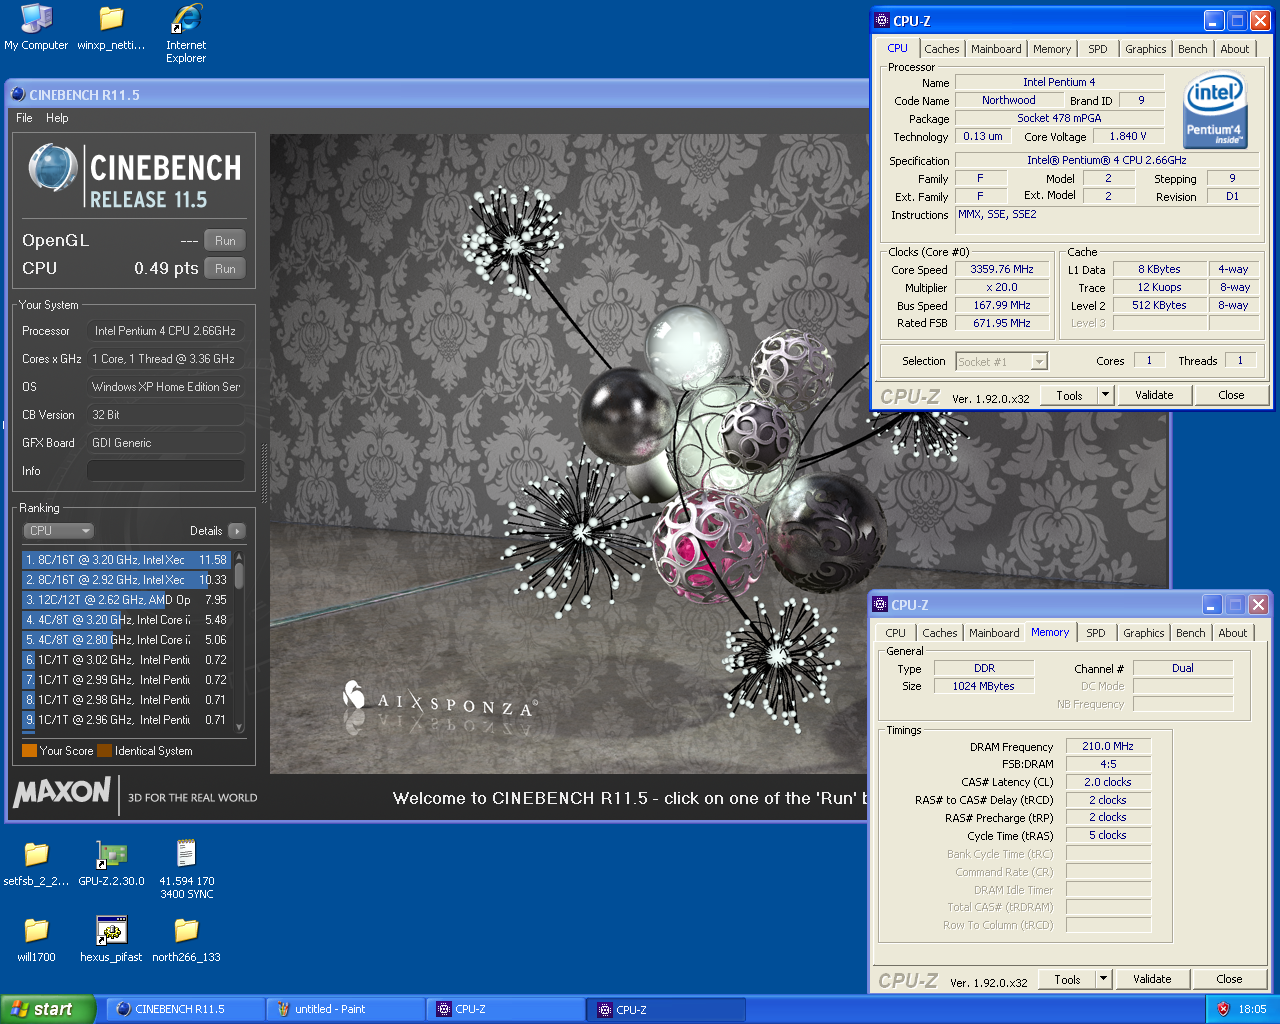The image size is (1280, 1024).
Task: Click Validate in Memory CPU-Z window
Action: (x=1152, y=979)
